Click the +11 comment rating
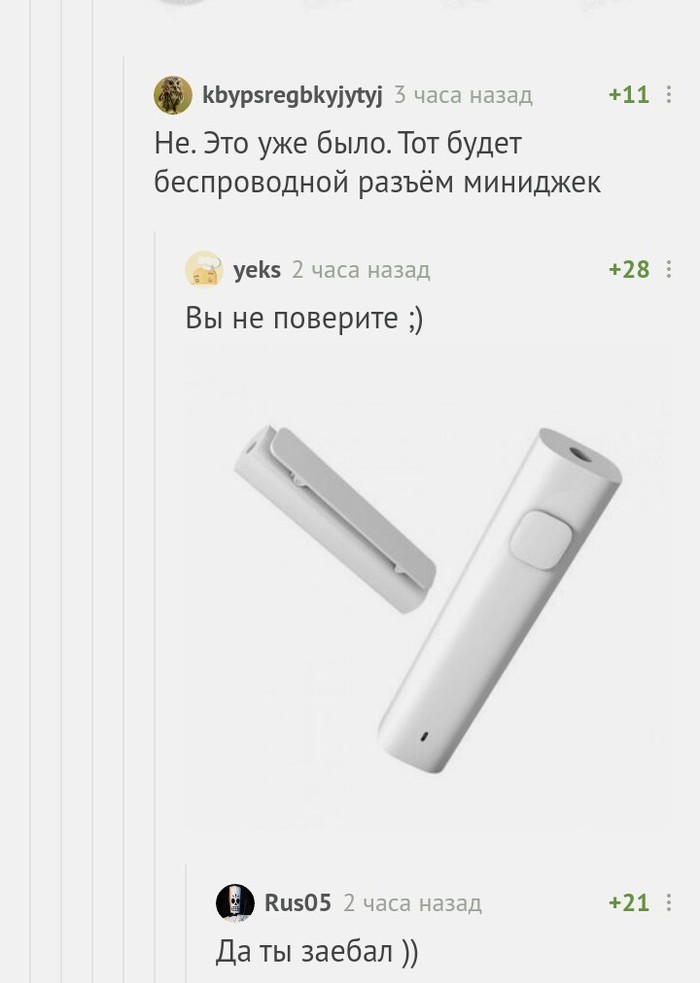 point(629,95)
